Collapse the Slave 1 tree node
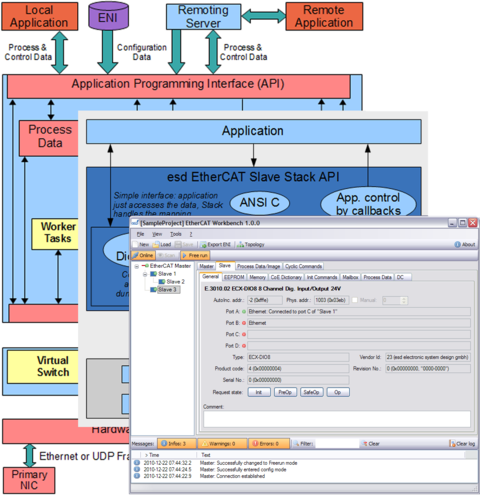The width and height of the screenshot is (480, 495). point(145,274)
